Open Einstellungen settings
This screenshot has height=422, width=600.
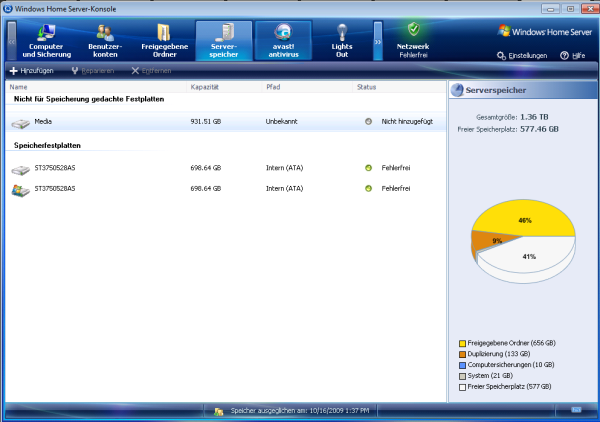point(522,56)
